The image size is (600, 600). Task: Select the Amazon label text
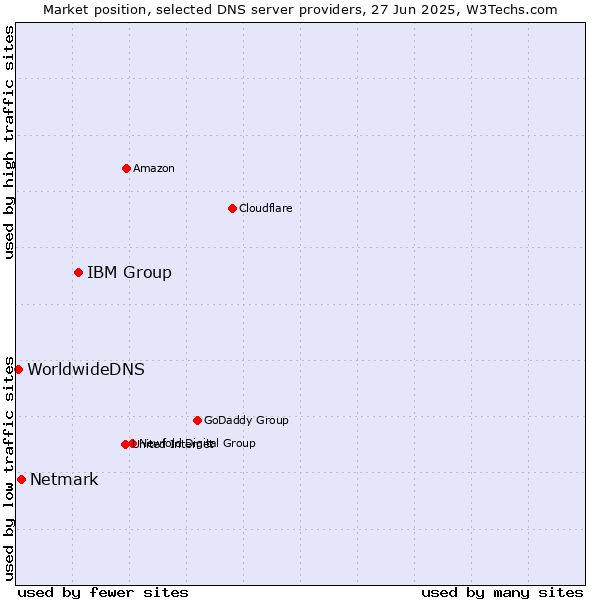154,168
